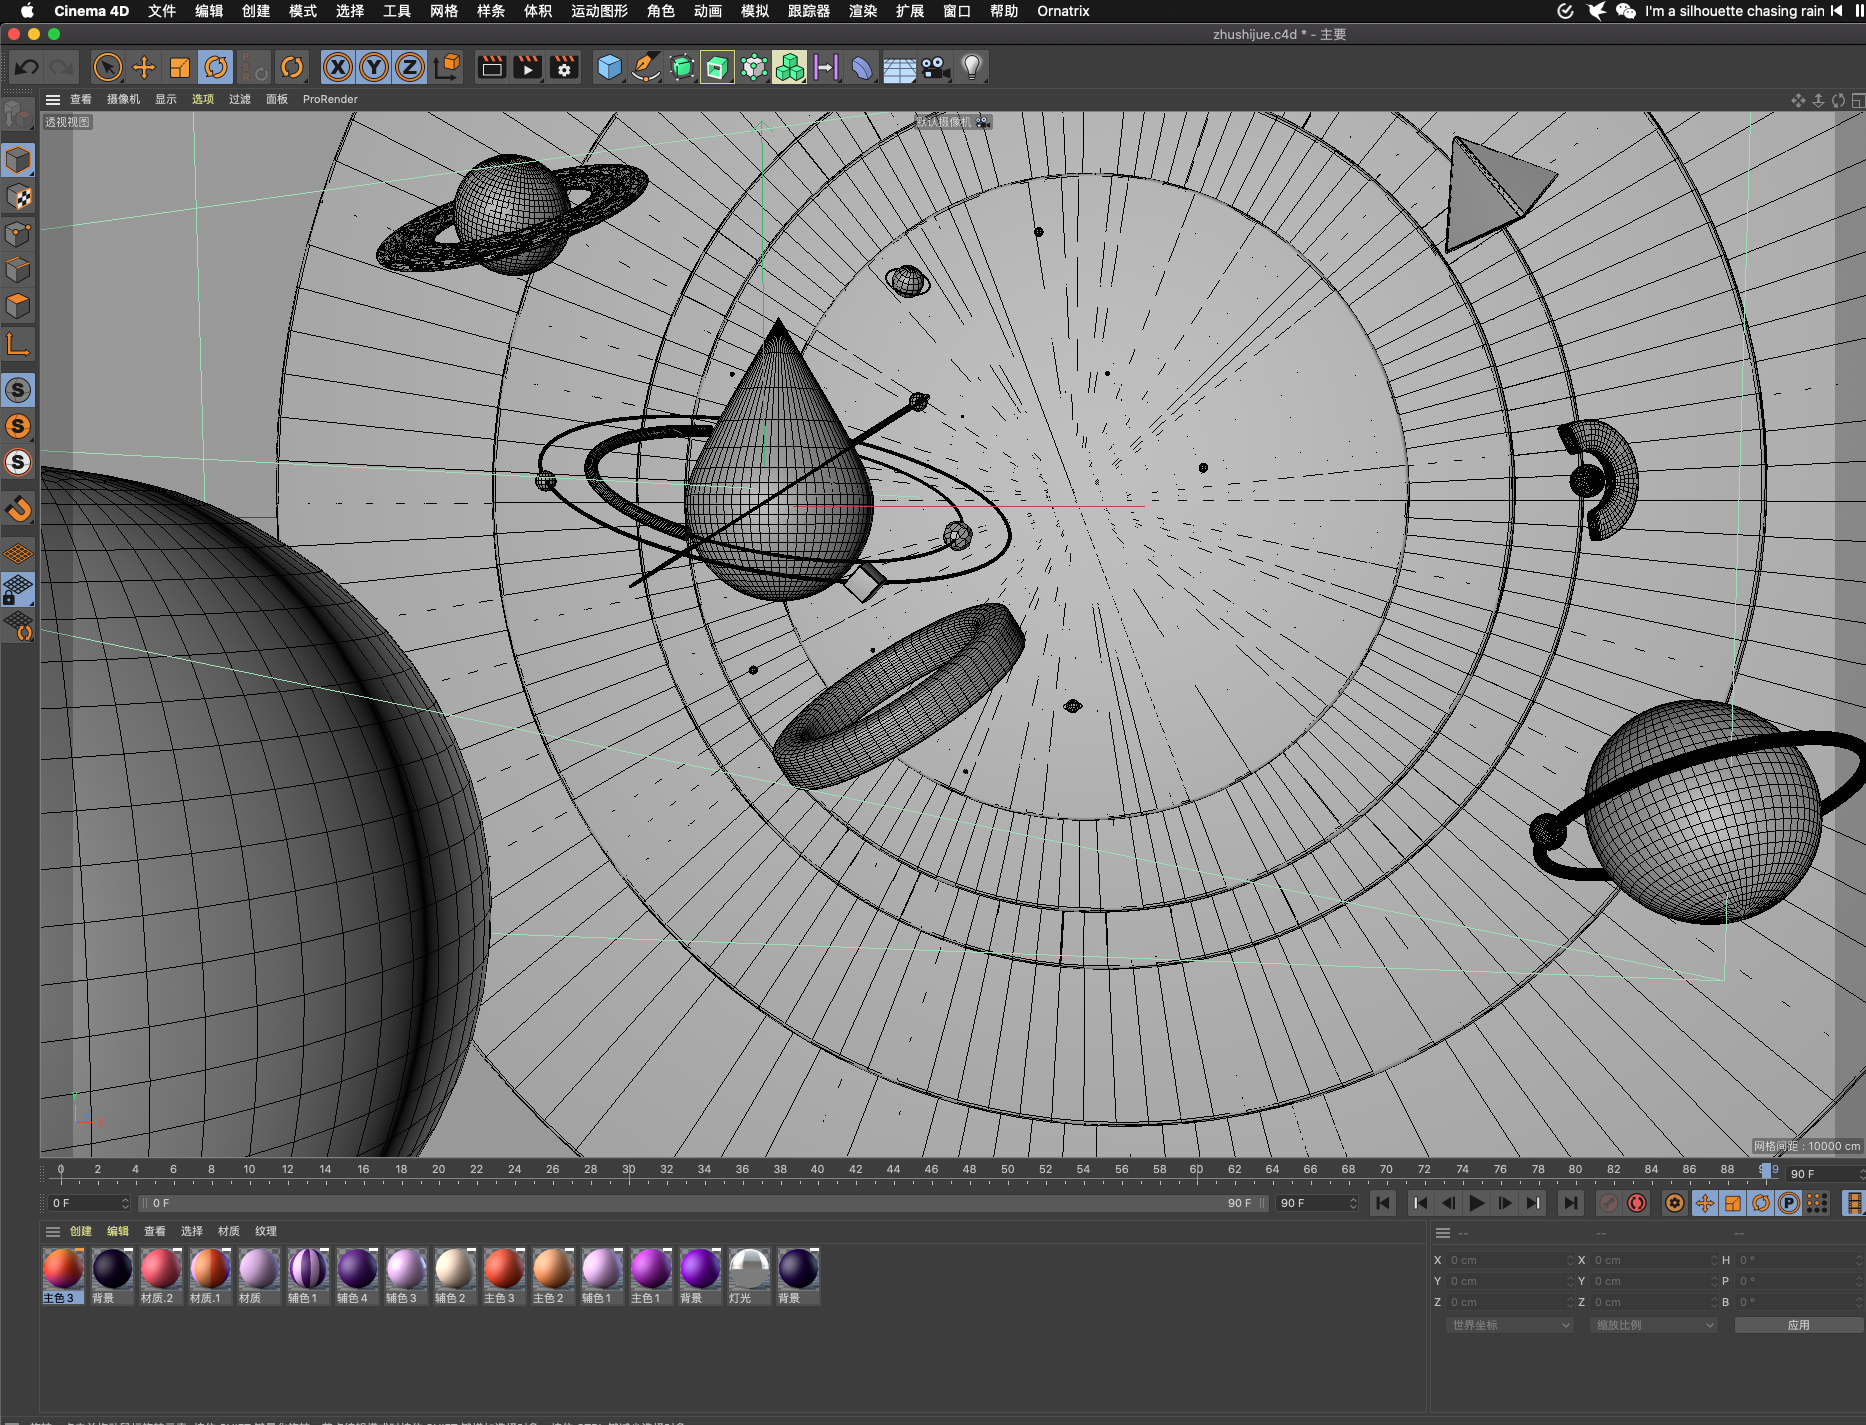
Task: Select the Move tool in the top toolbar
Action: point(144,68)
